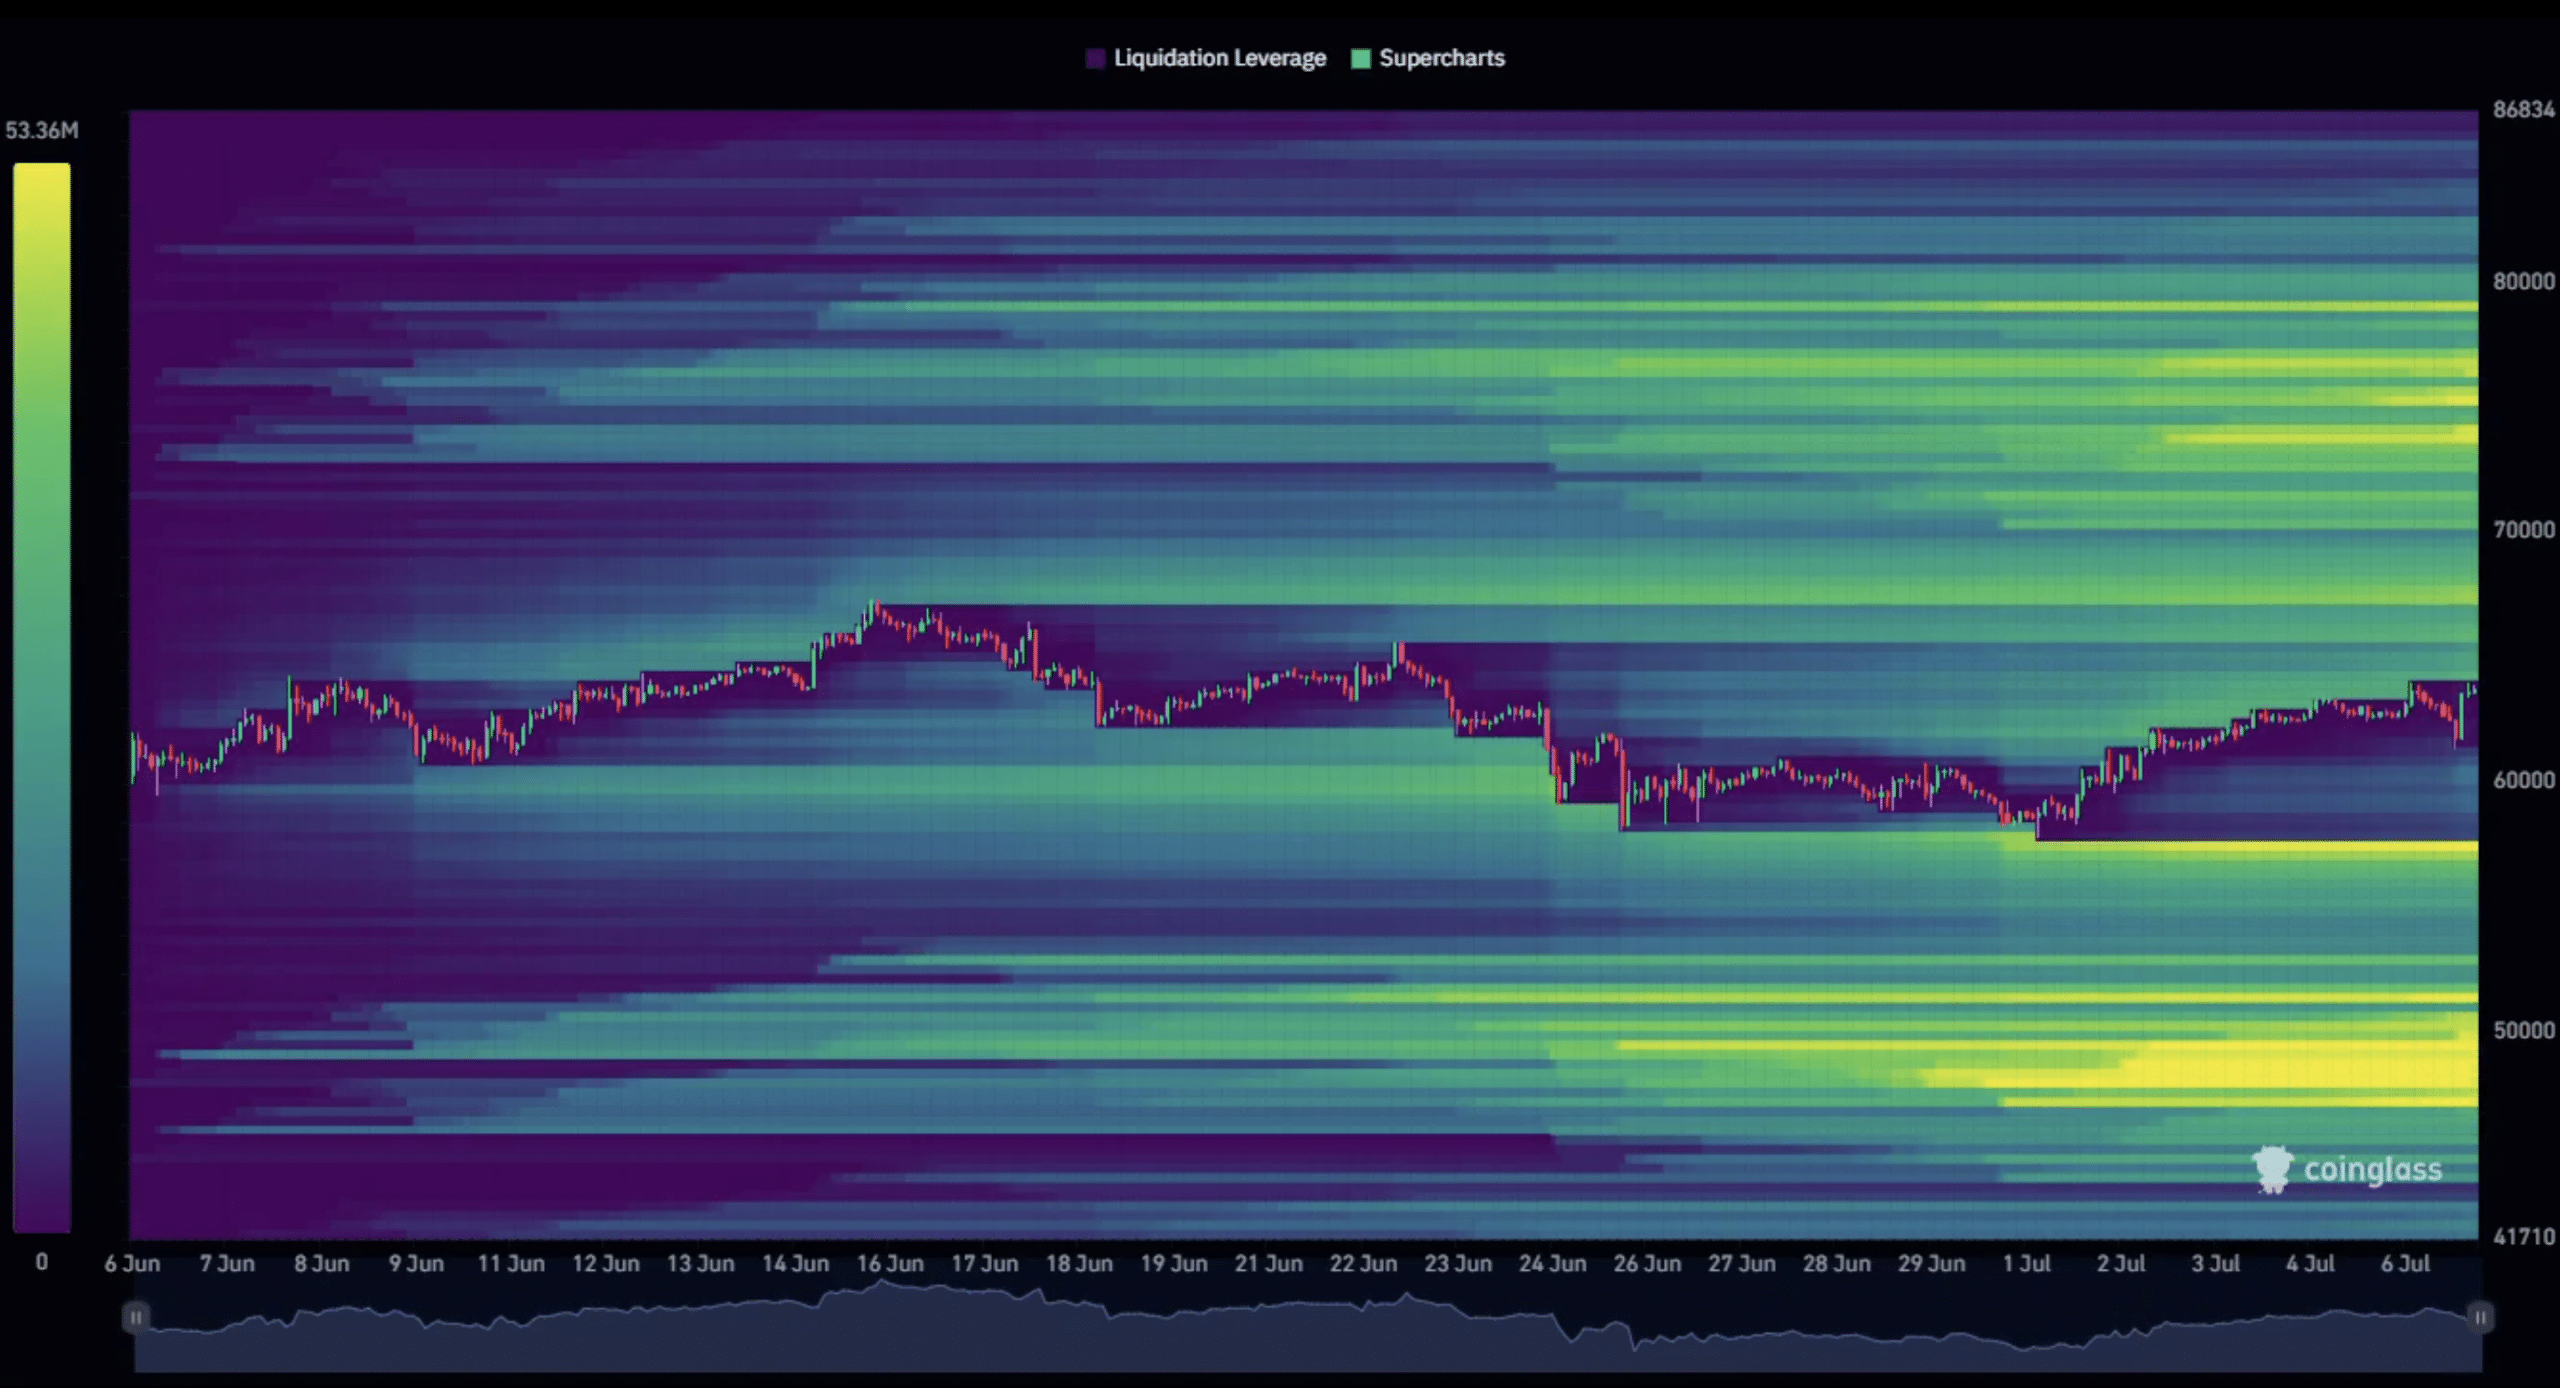Click the 18 Jun date label

click(x=1079, y=1264)
